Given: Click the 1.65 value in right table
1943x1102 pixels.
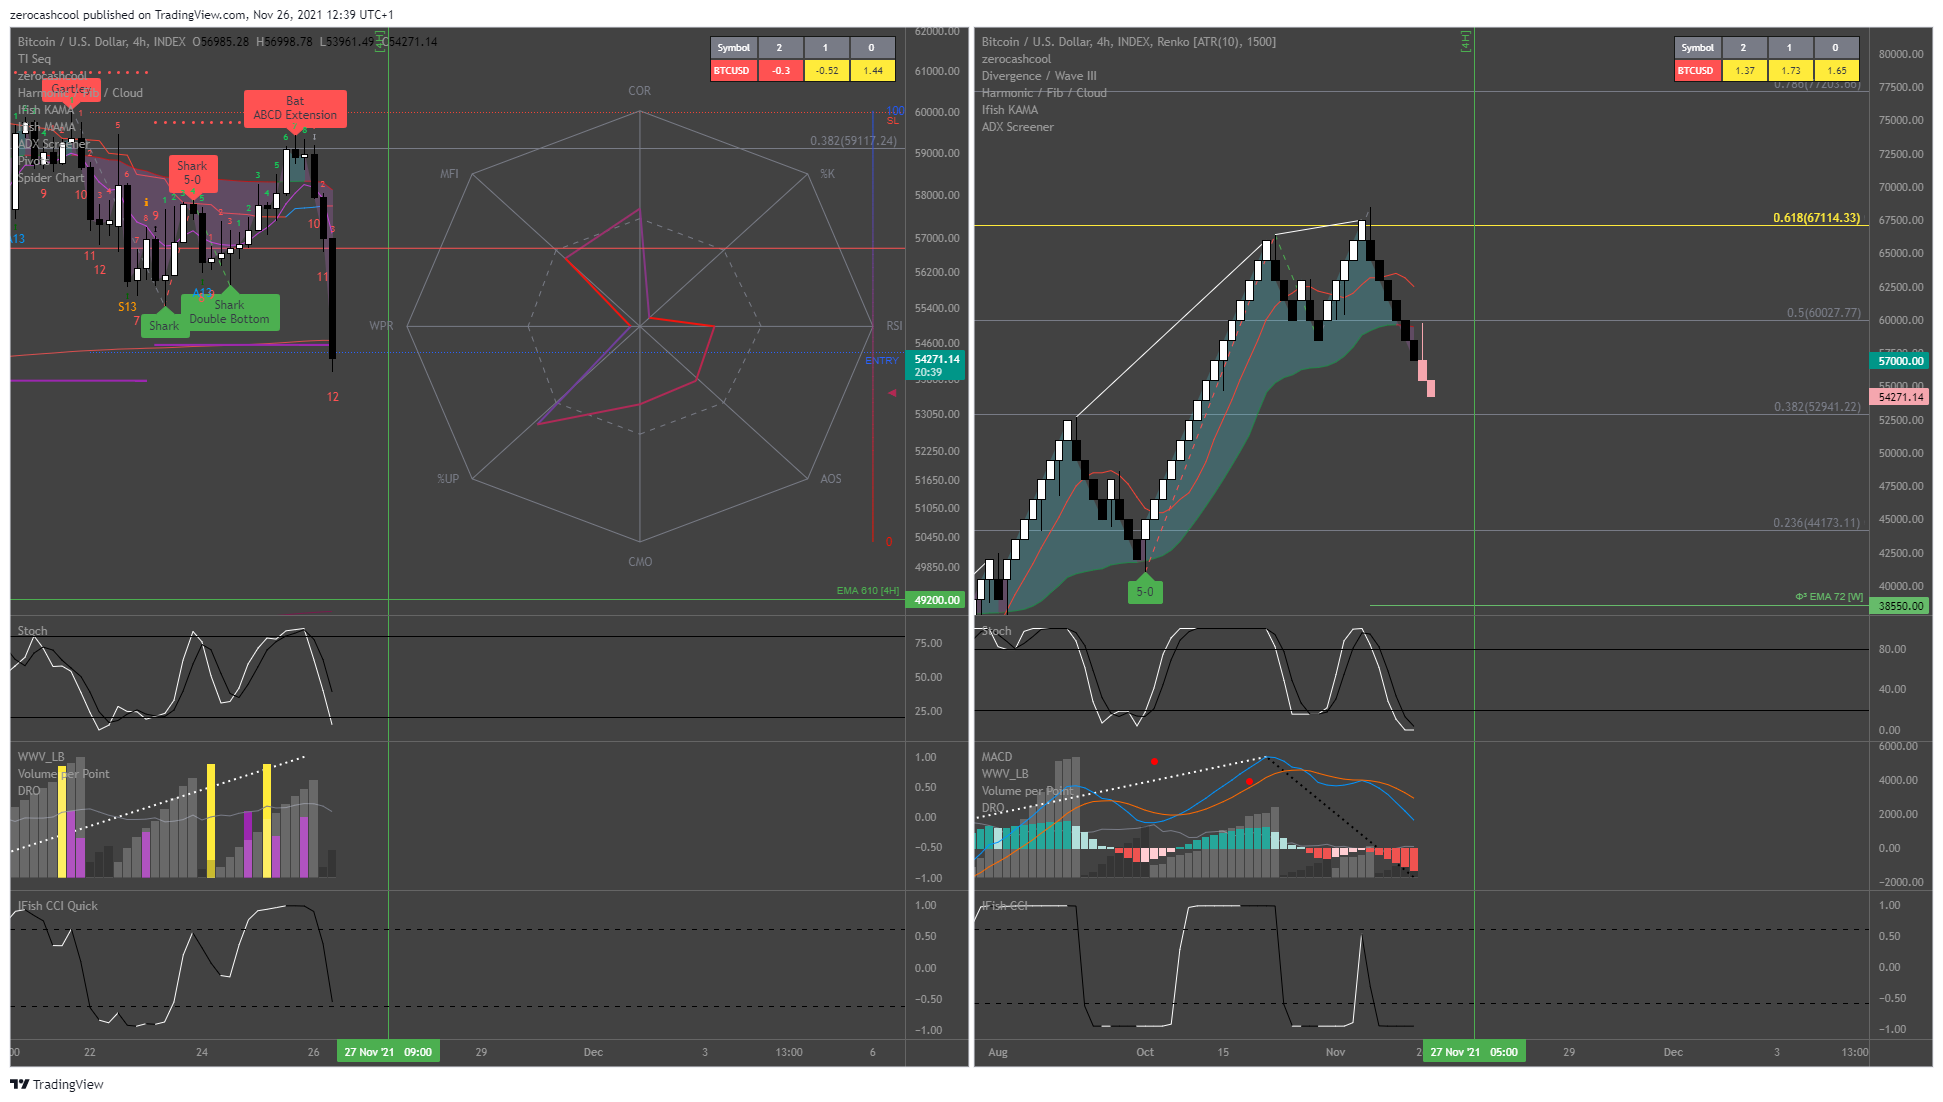Looking at the screenshot, I should [x=1837, y=71].
